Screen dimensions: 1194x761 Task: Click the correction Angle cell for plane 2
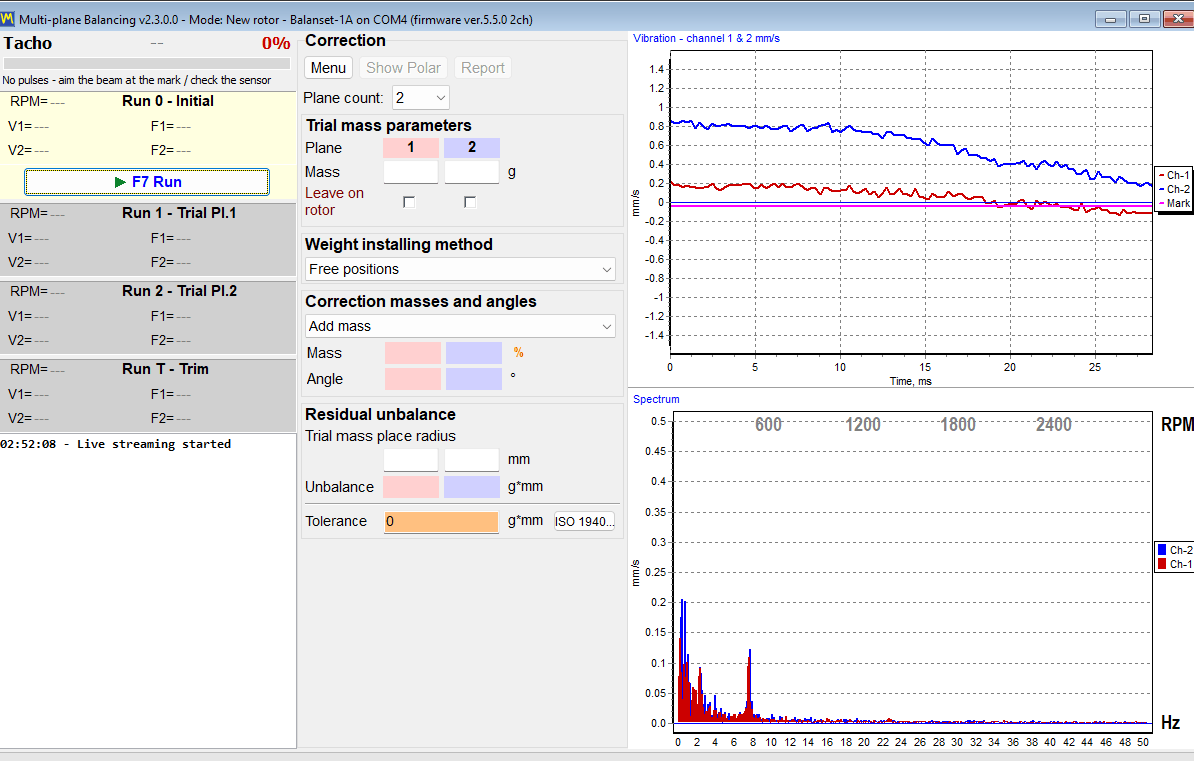(474, 379)
